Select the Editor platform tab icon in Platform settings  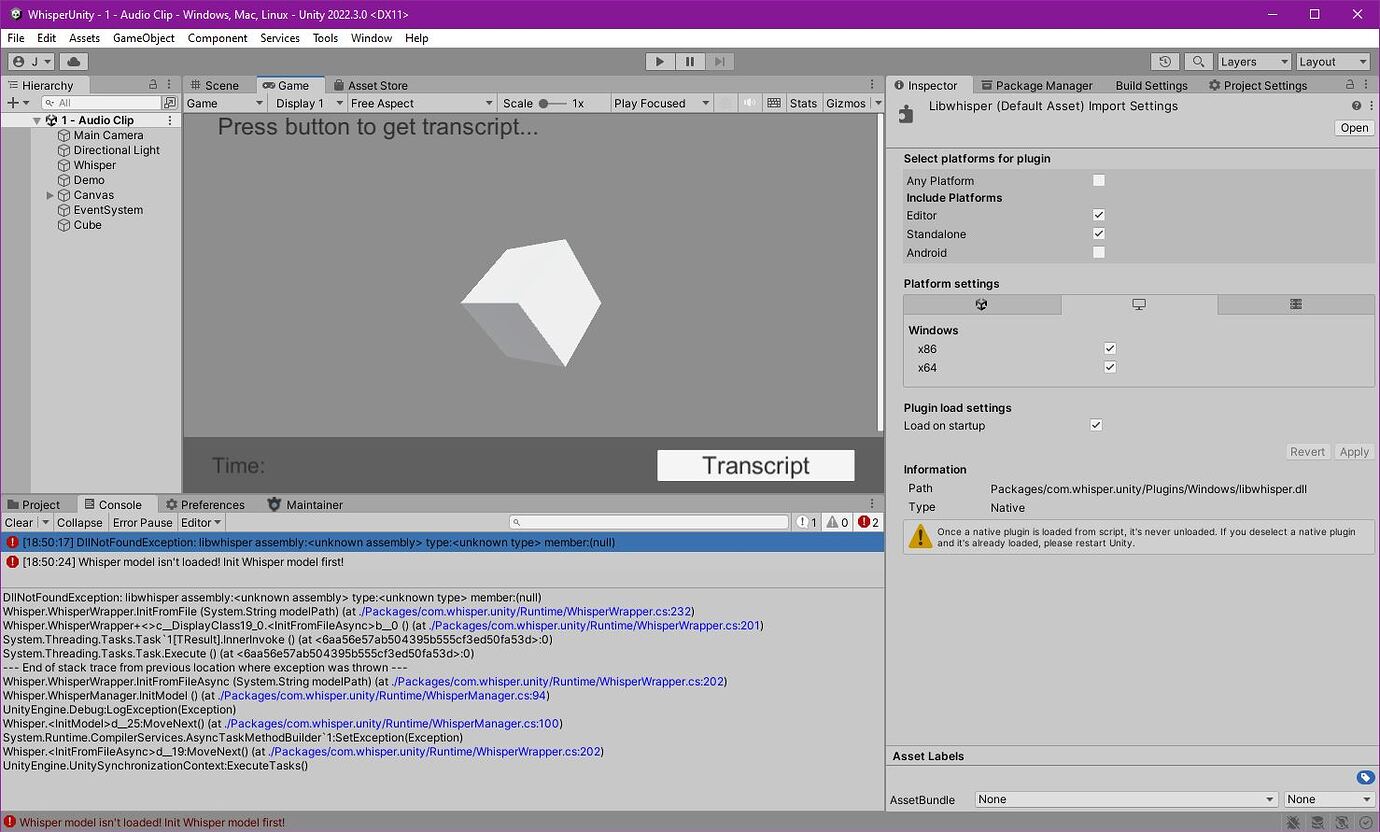(982, 304)
